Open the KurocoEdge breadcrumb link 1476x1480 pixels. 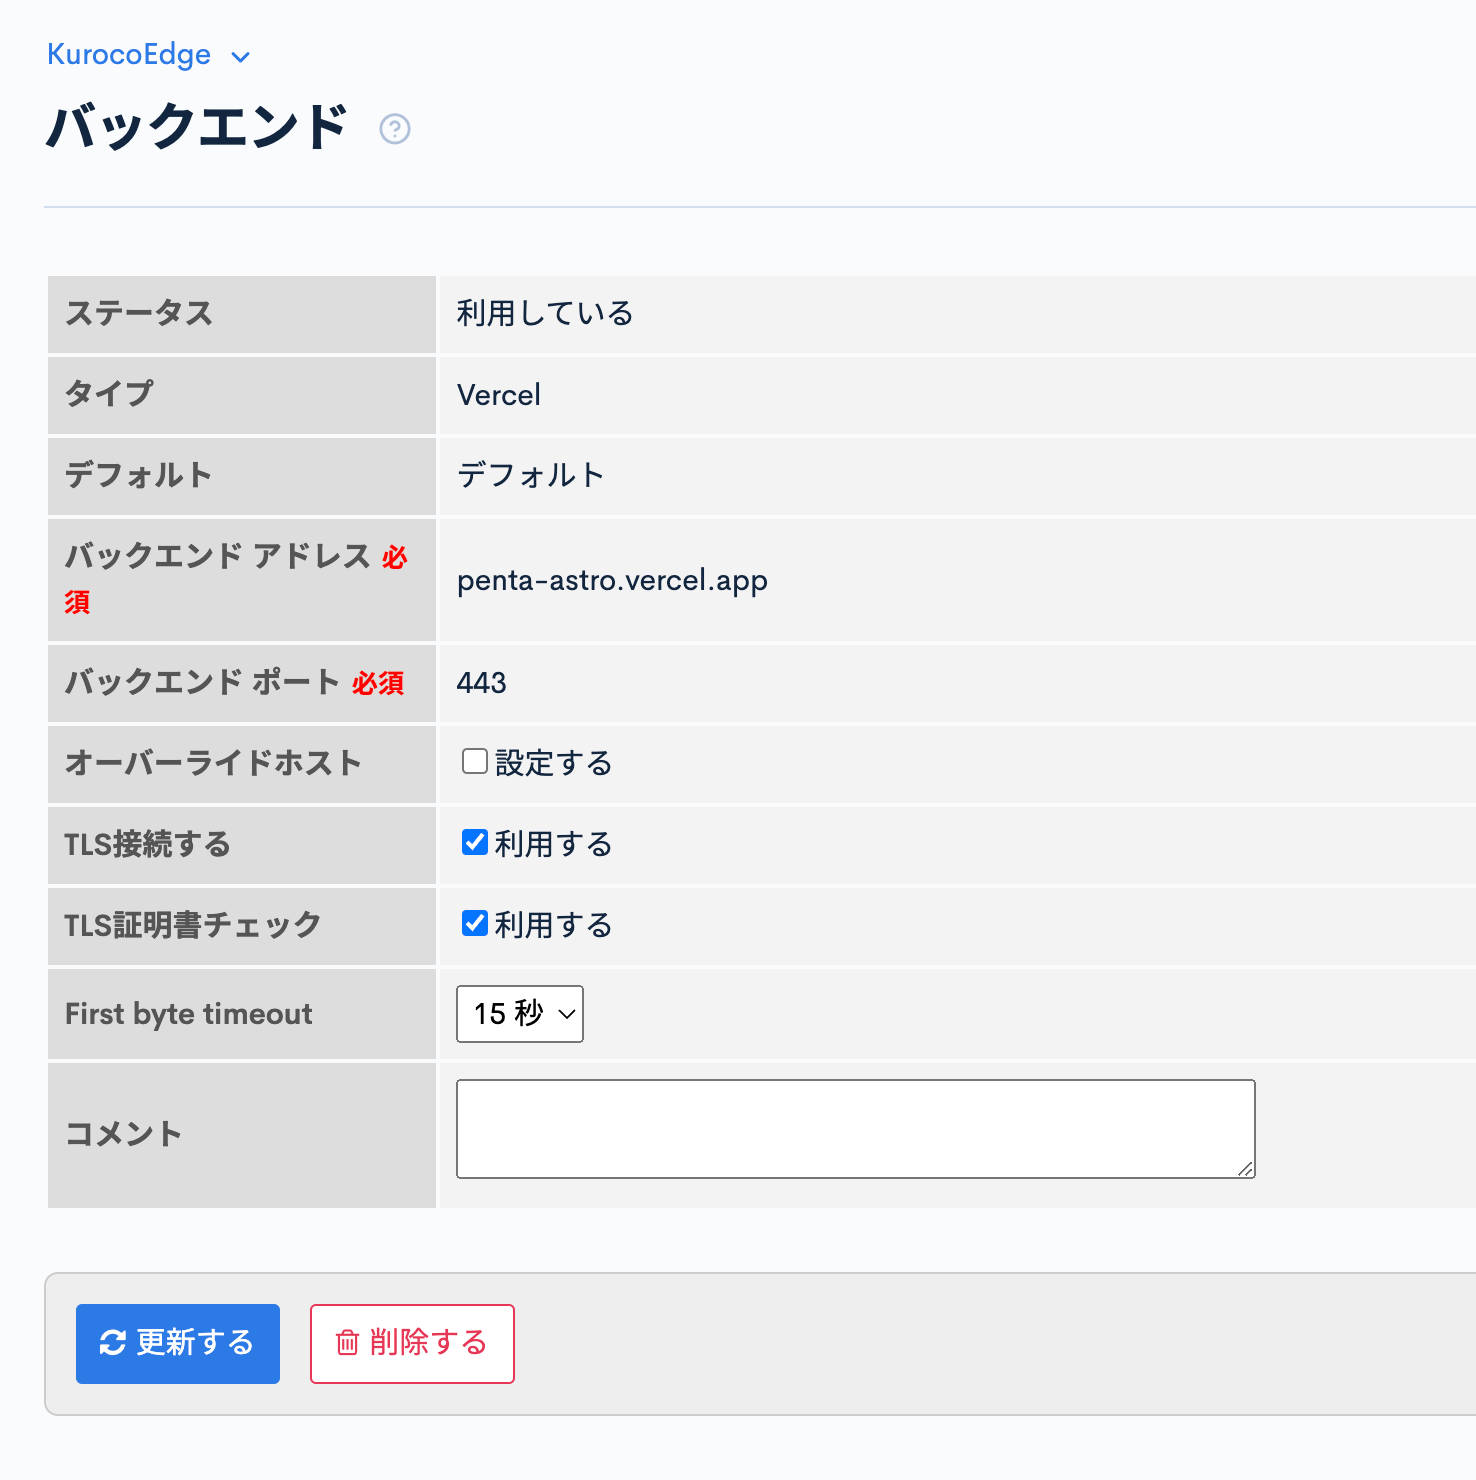point(129,54)
